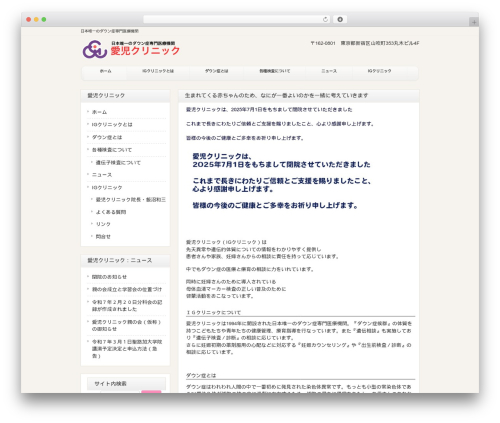
Task: Select 各種検査について in left sidebar menu
Action: 112,150
